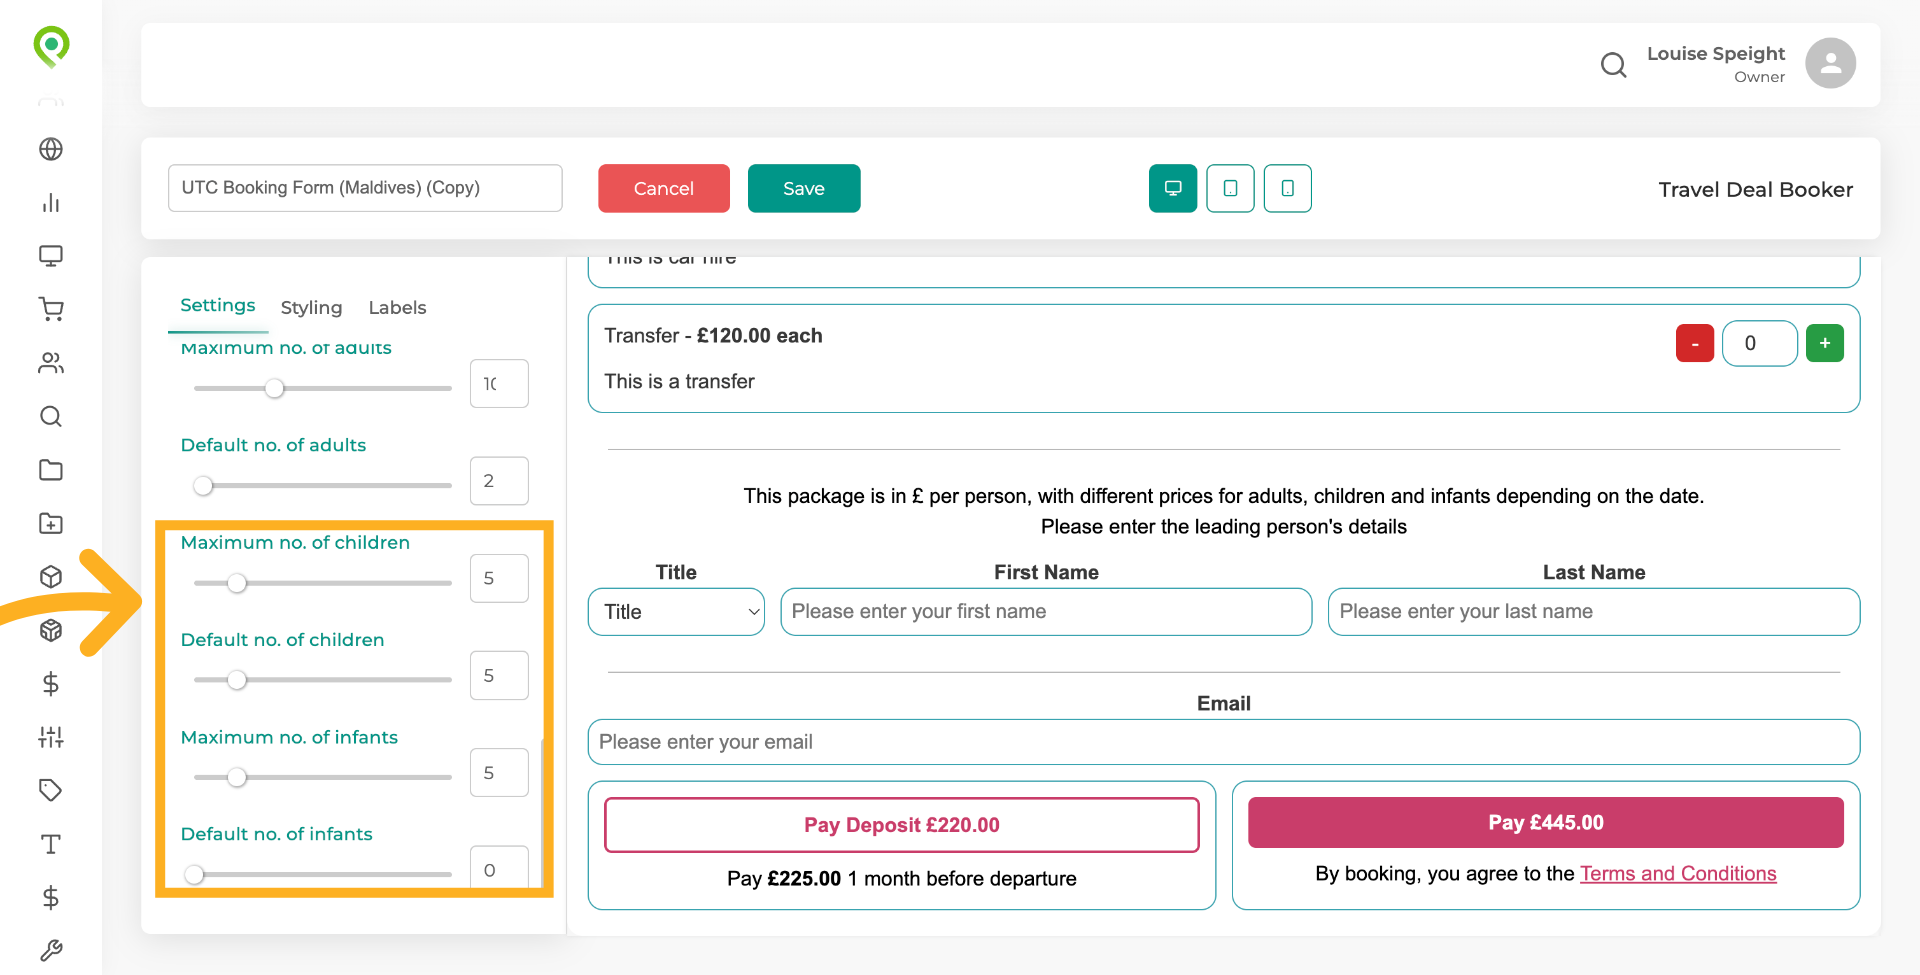Click the search icon in top header

[1613, 65]
